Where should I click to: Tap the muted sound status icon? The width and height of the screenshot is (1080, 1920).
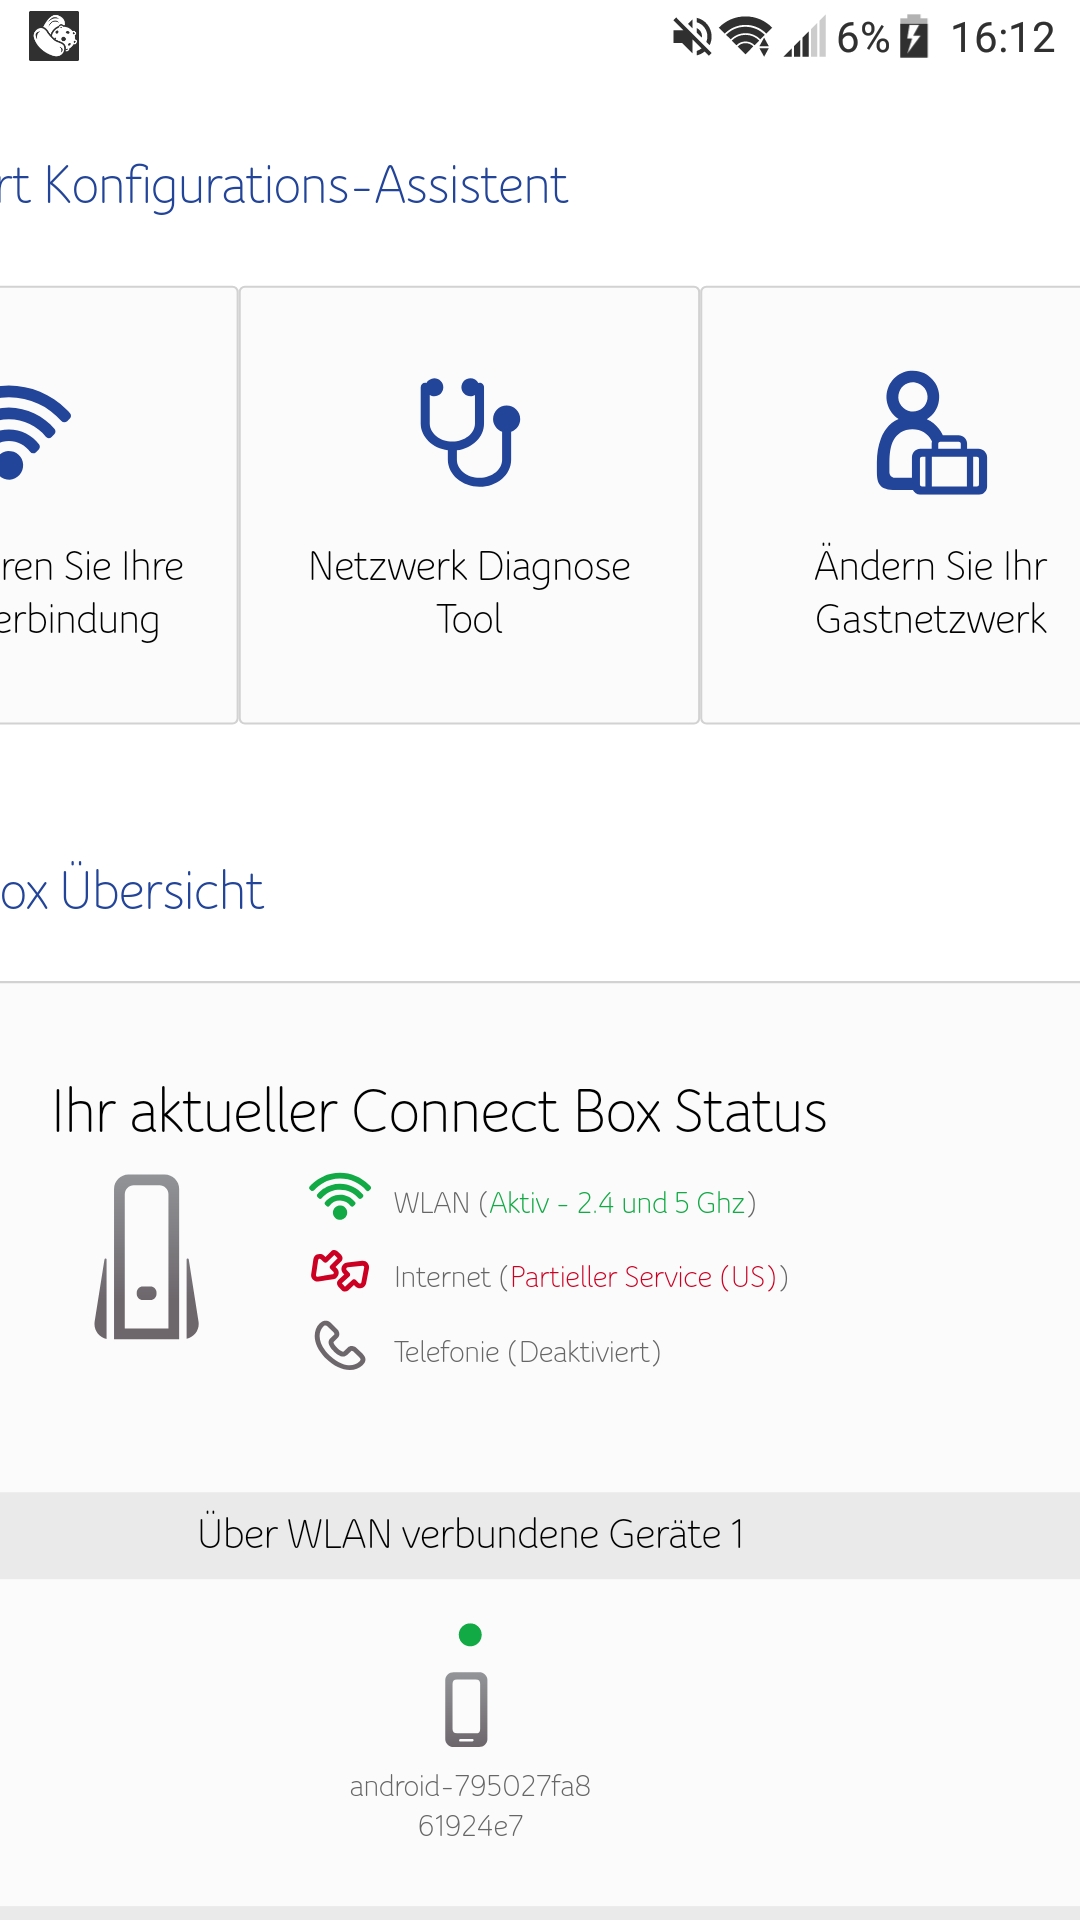click(x=691, y=38)
